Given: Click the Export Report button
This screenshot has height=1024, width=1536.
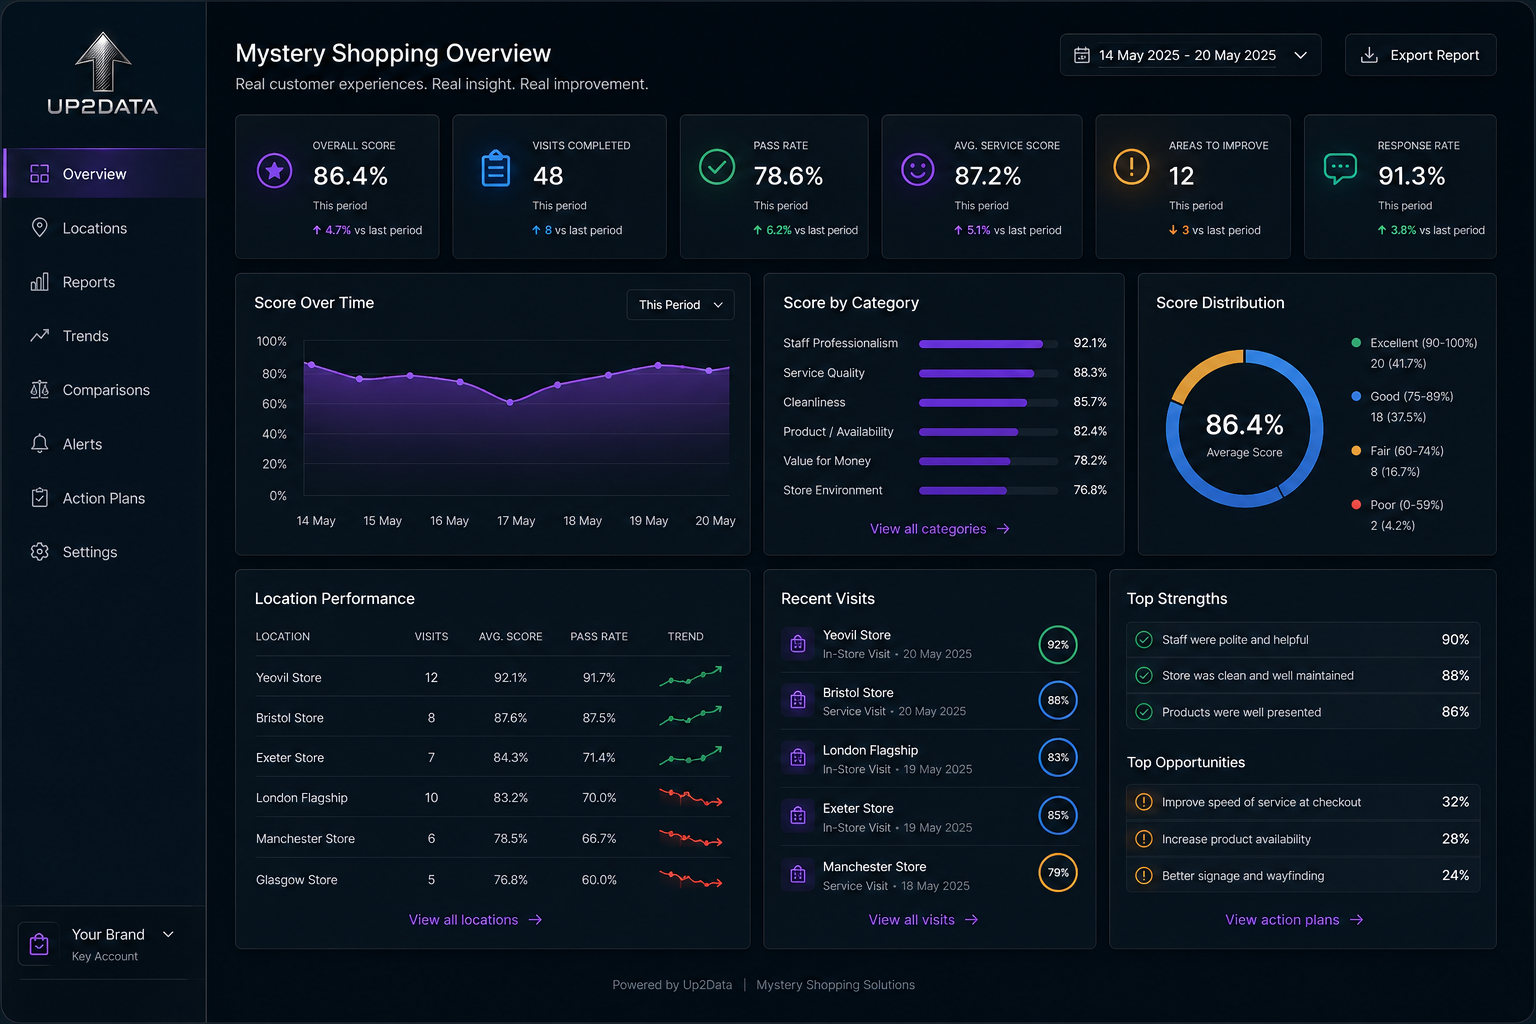Looking at the screenshot, I should tap(1420, 55).
